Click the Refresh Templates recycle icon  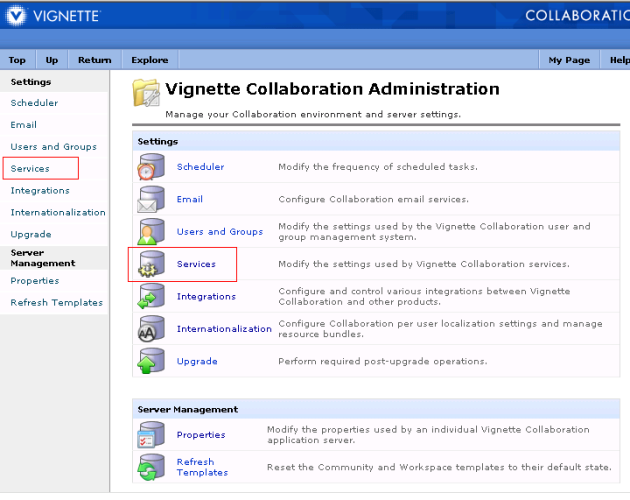click(151, 467)
